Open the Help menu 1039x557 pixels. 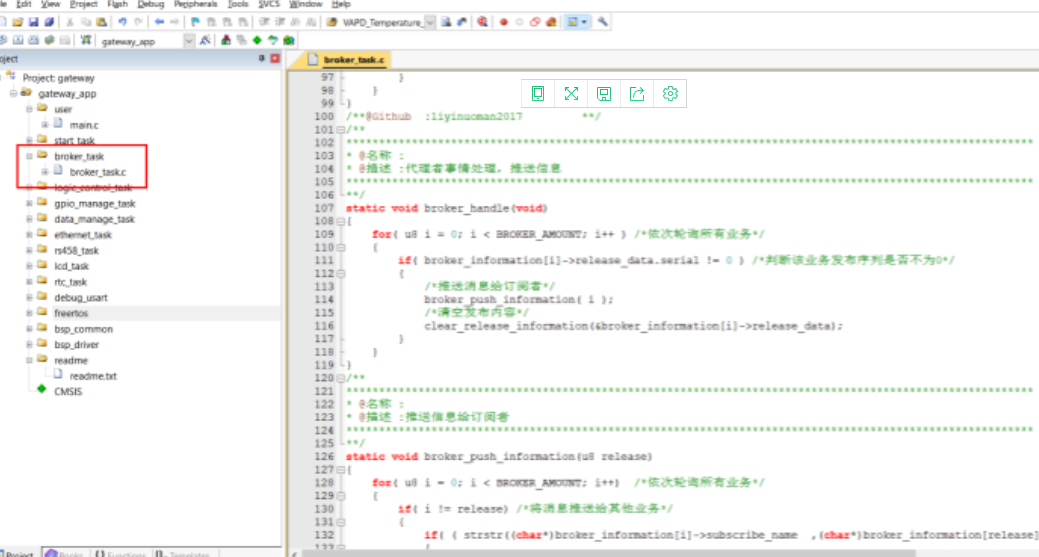pos(341,4)
